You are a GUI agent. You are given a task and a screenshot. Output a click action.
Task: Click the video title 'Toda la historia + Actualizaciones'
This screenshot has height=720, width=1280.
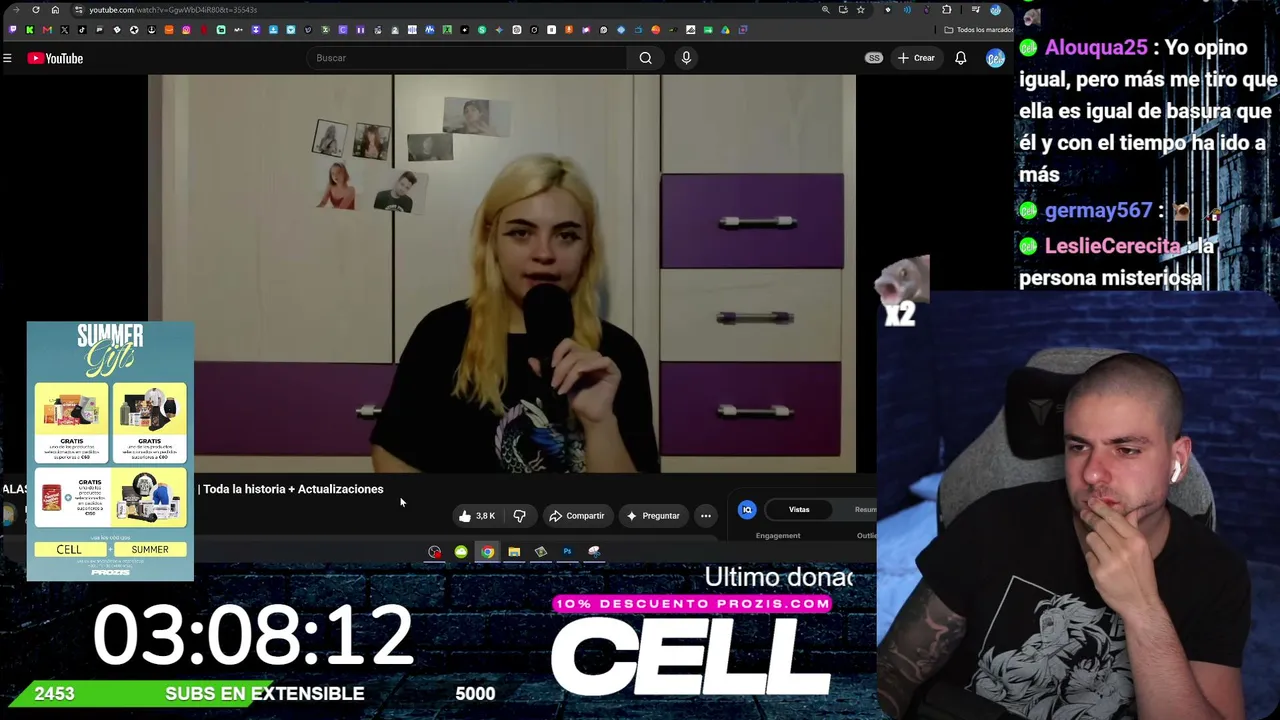coord(293,489)
